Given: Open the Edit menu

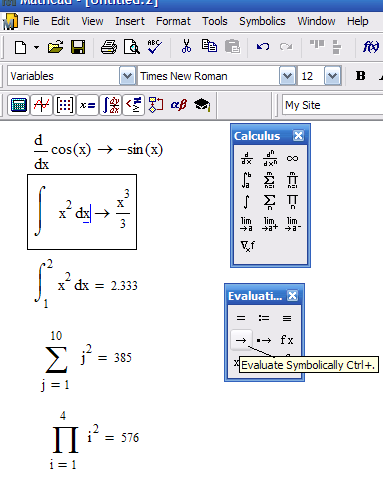Looking at the screenshot, I should (60, 21).
